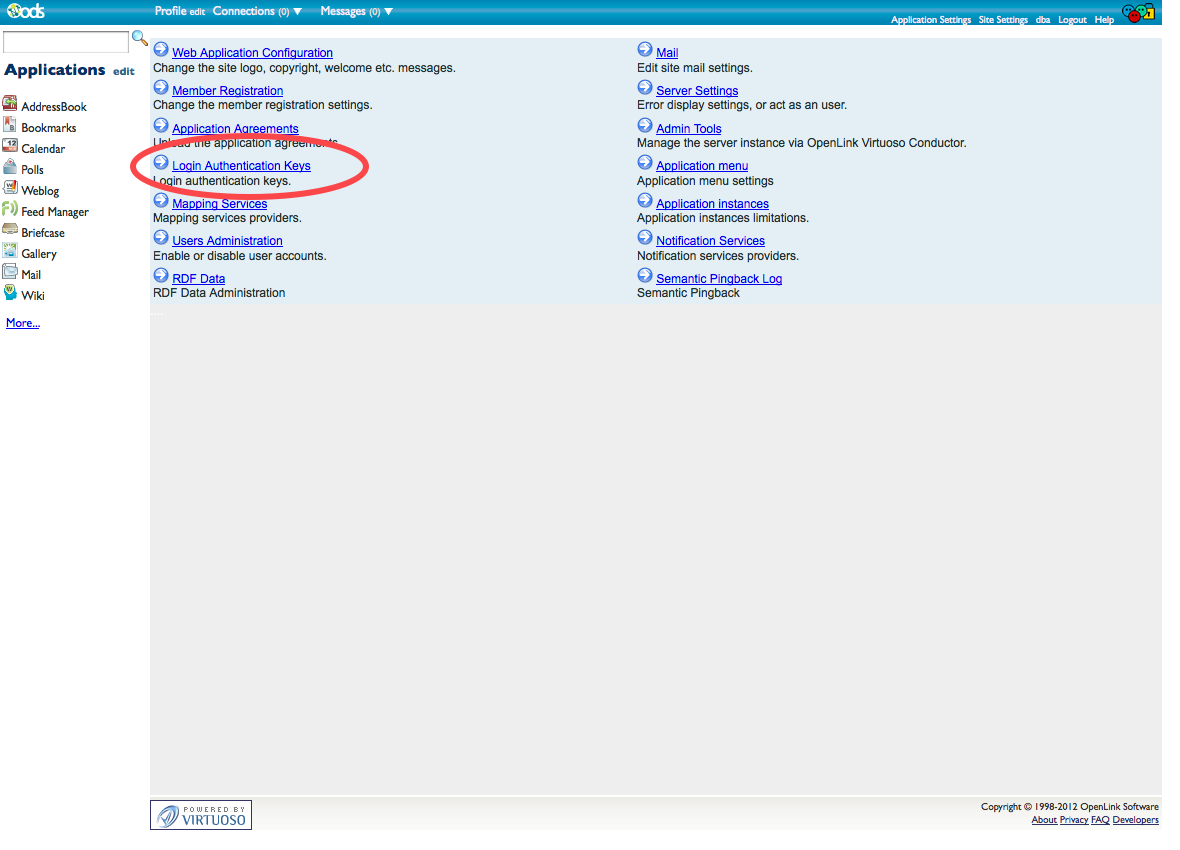Click the ODS logo in header
1180x850 pixels.
pyautogui.click(x=24, y=11)
